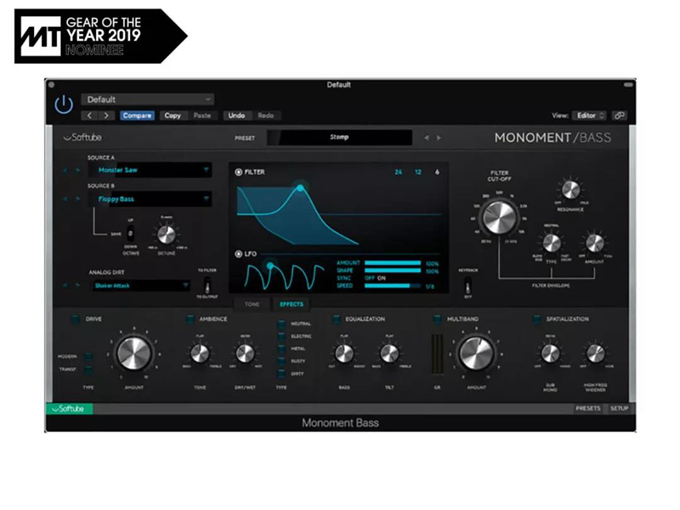Click the Ambience Tone knob
The height and width of the screenshot is (510, 680).
(199, 353)
